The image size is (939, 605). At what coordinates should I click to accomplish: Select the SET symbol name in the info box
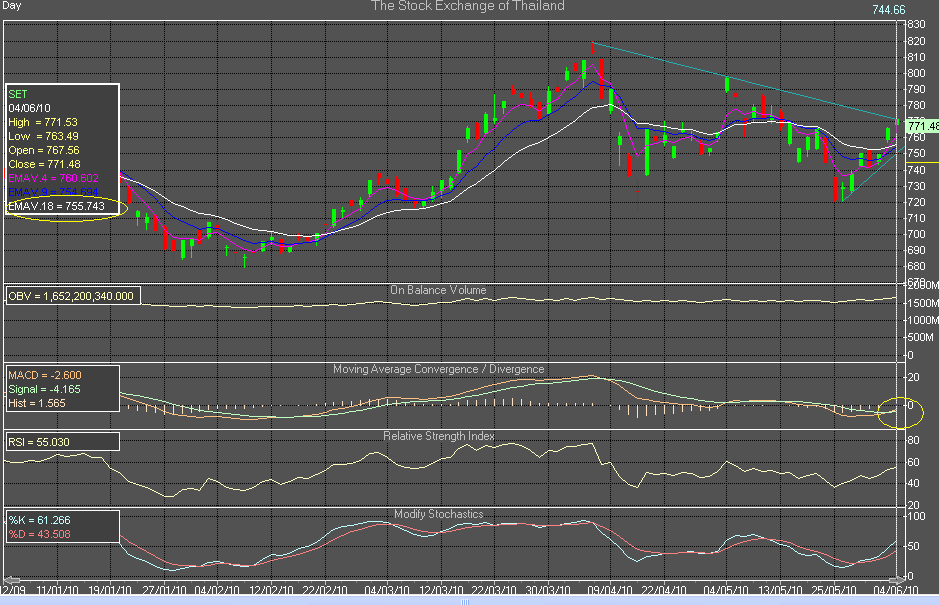17,94
